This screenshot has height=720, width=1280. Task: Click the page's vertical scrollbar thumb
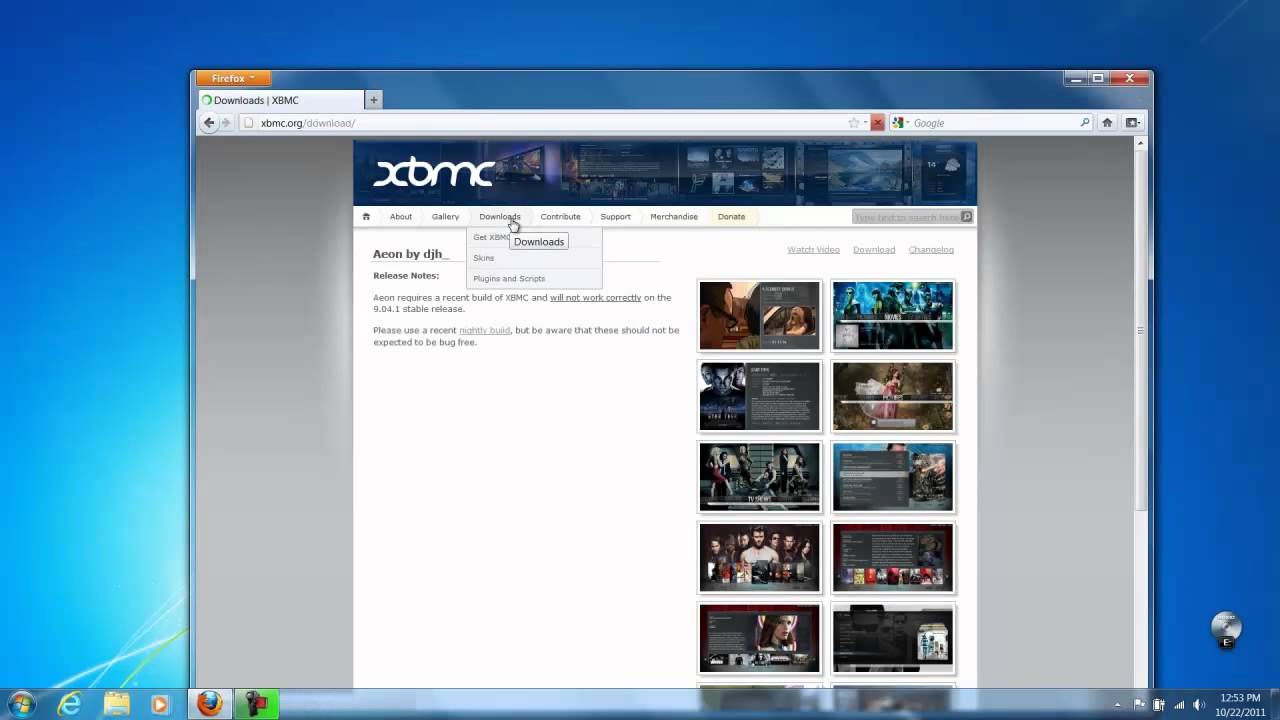pyautogui.click(x=1139, y=330)
